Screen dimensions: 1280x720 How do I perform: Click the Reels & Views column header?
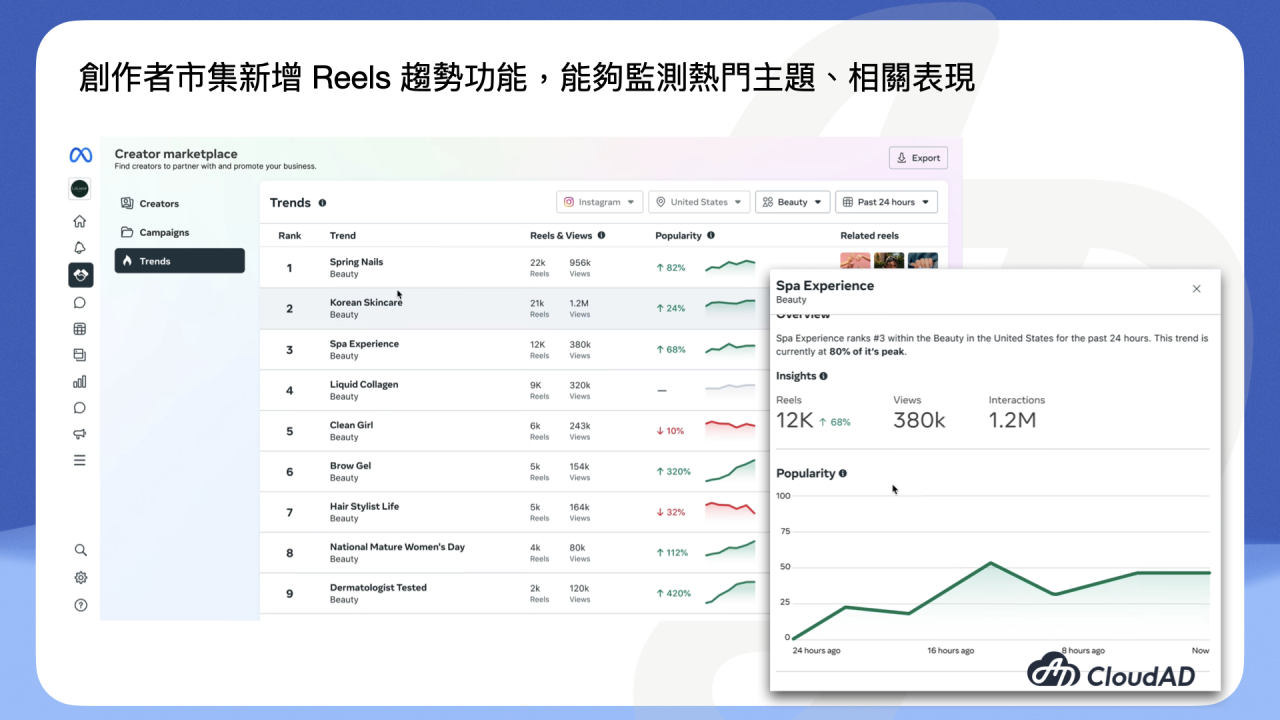tap(561, 236)
